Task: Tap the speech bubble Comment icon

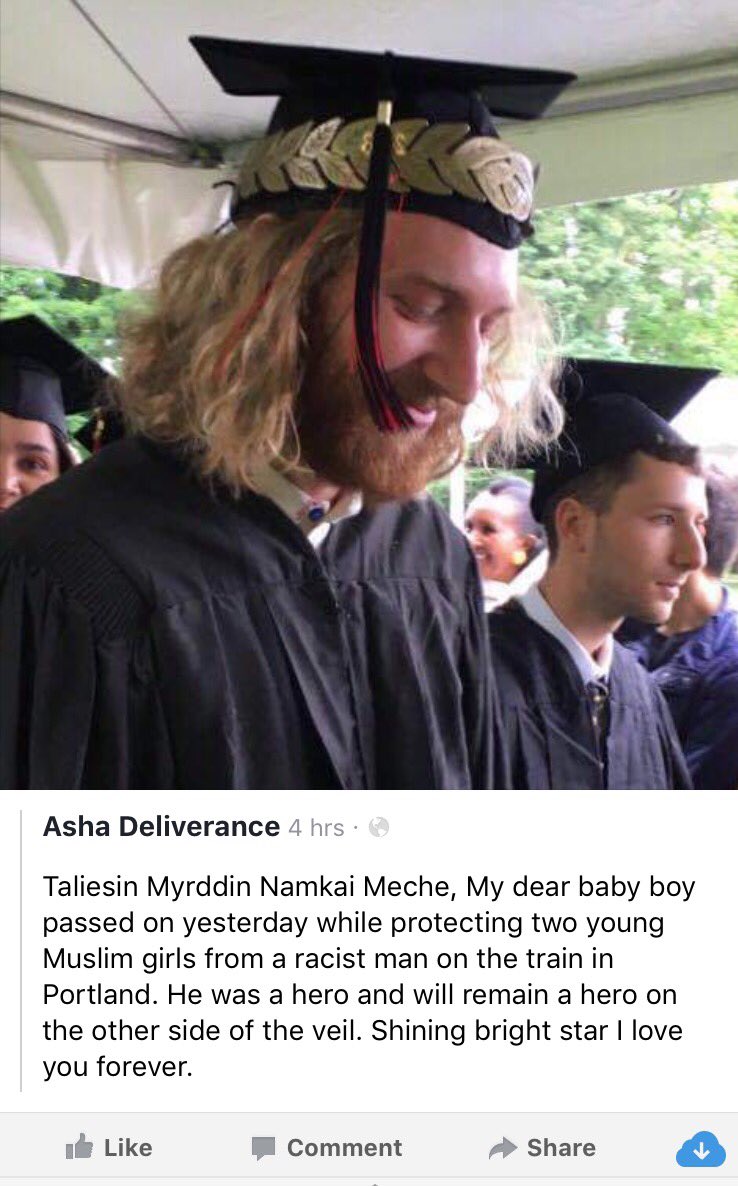Action: [263, 1148]
